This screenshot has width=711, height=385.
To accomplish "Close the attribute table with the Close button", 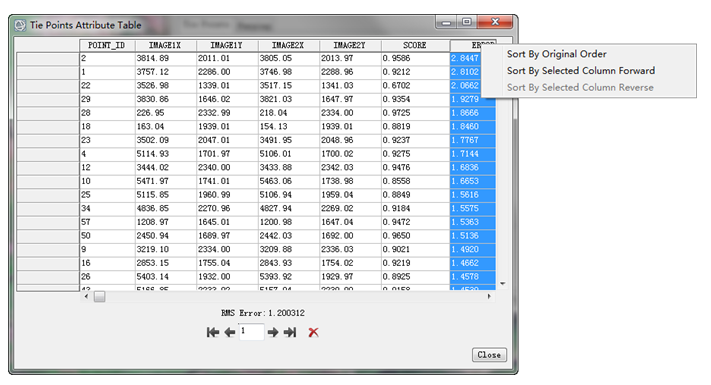I will [489, 355].
